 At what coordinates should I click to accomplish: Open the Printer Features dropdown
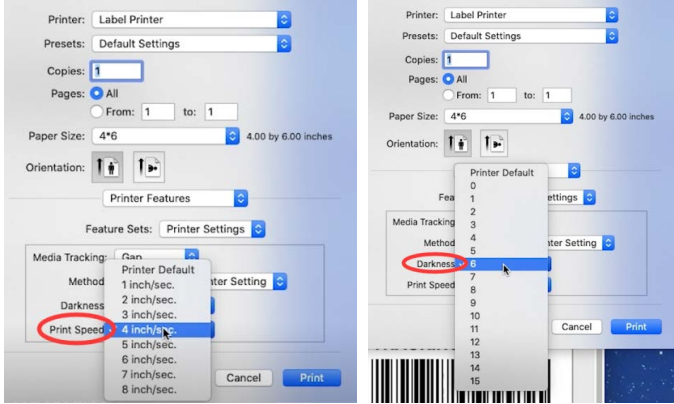tap(175, 198)
